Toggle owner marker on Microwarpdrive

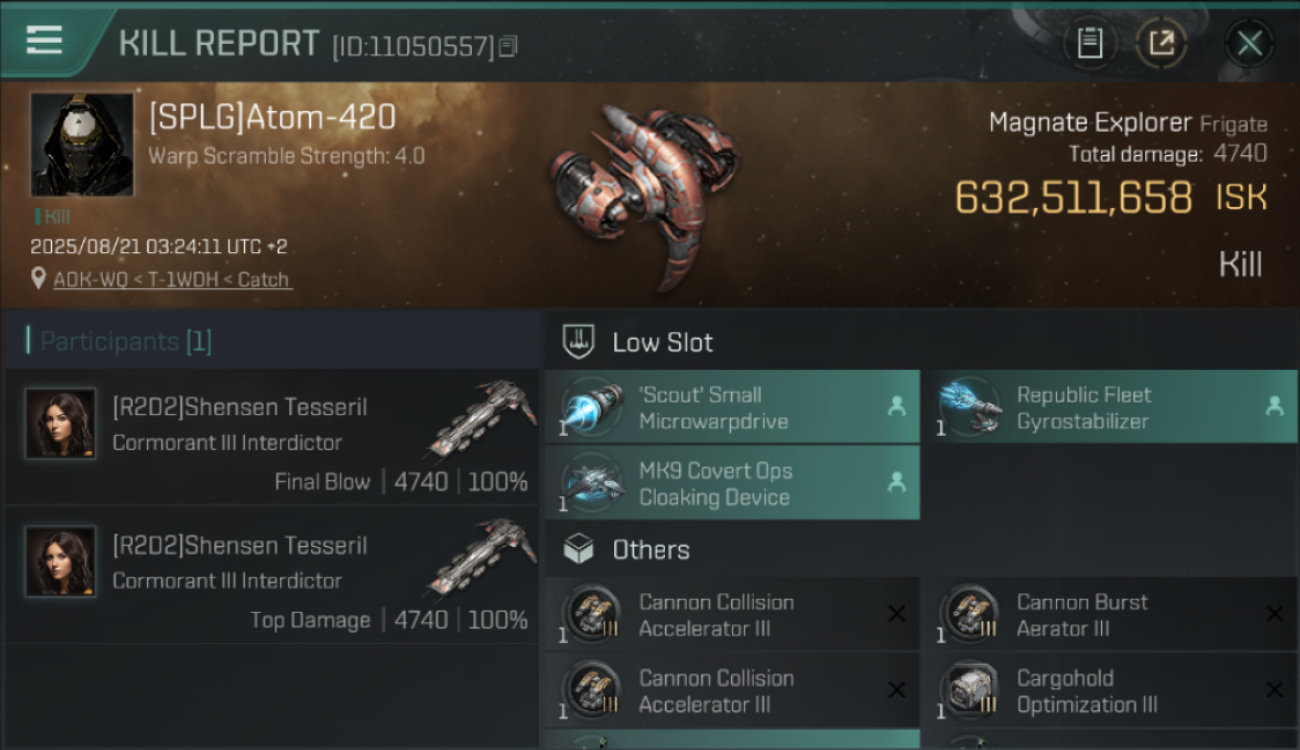pos(896,406)
